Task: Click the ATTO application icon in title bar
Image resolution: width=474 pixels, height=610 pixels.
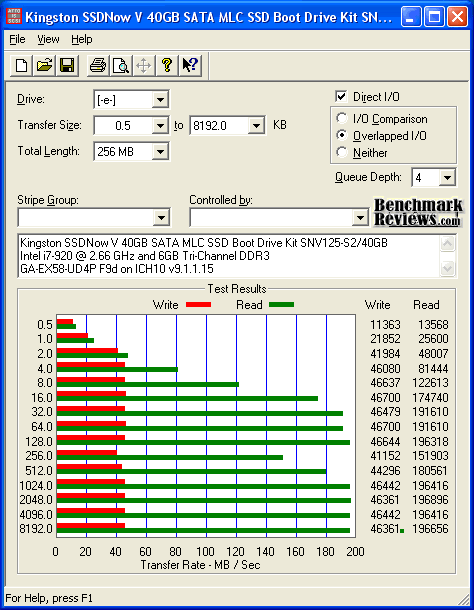Action: tap(14, 16)
